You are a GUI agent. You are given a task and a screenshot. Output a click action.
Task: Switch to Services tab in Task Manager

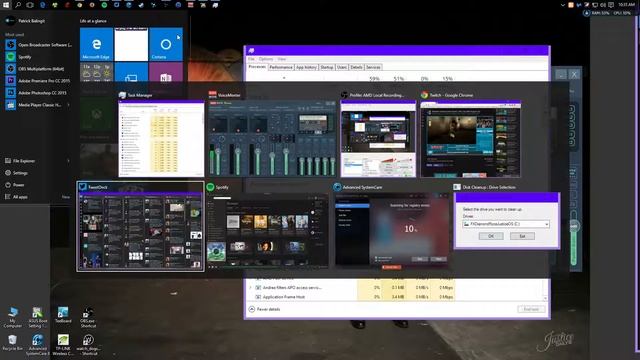pos(373,67)
